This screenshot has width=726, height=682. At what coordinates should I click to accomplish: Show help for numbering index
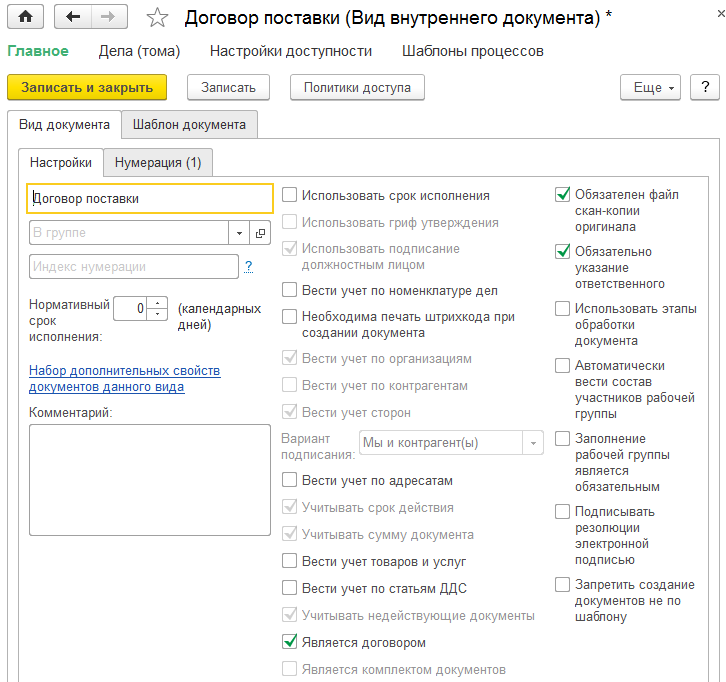pyautogui.click(x=249, y=266)
